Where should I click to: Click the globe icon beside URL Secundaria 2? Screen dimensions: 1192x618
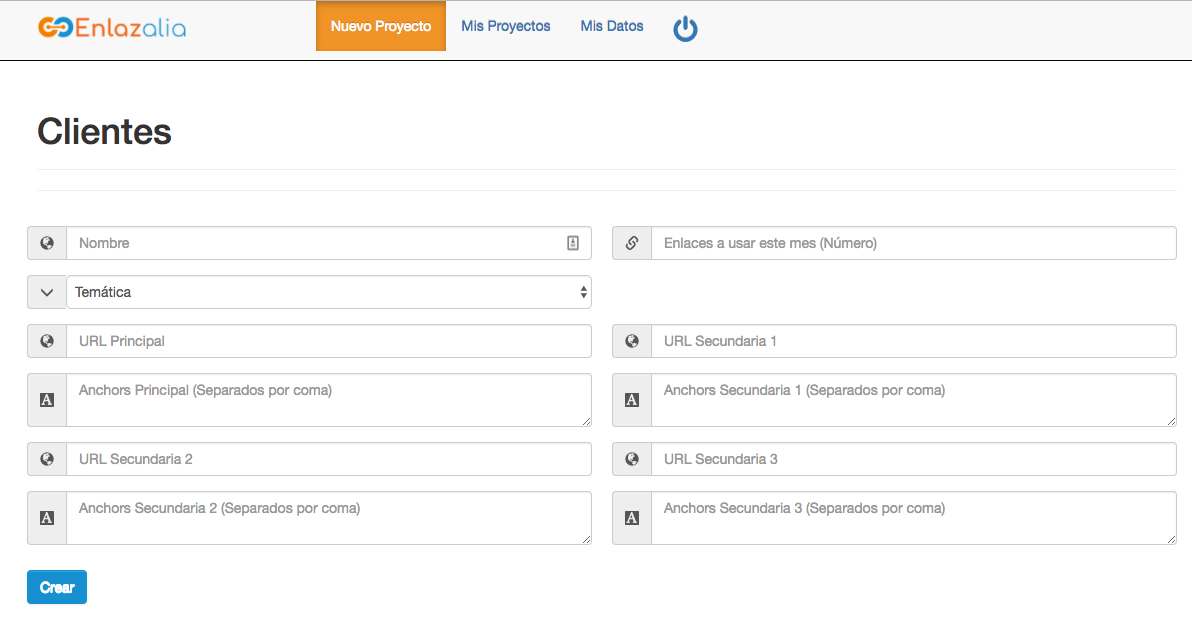(x=47, y=459)
